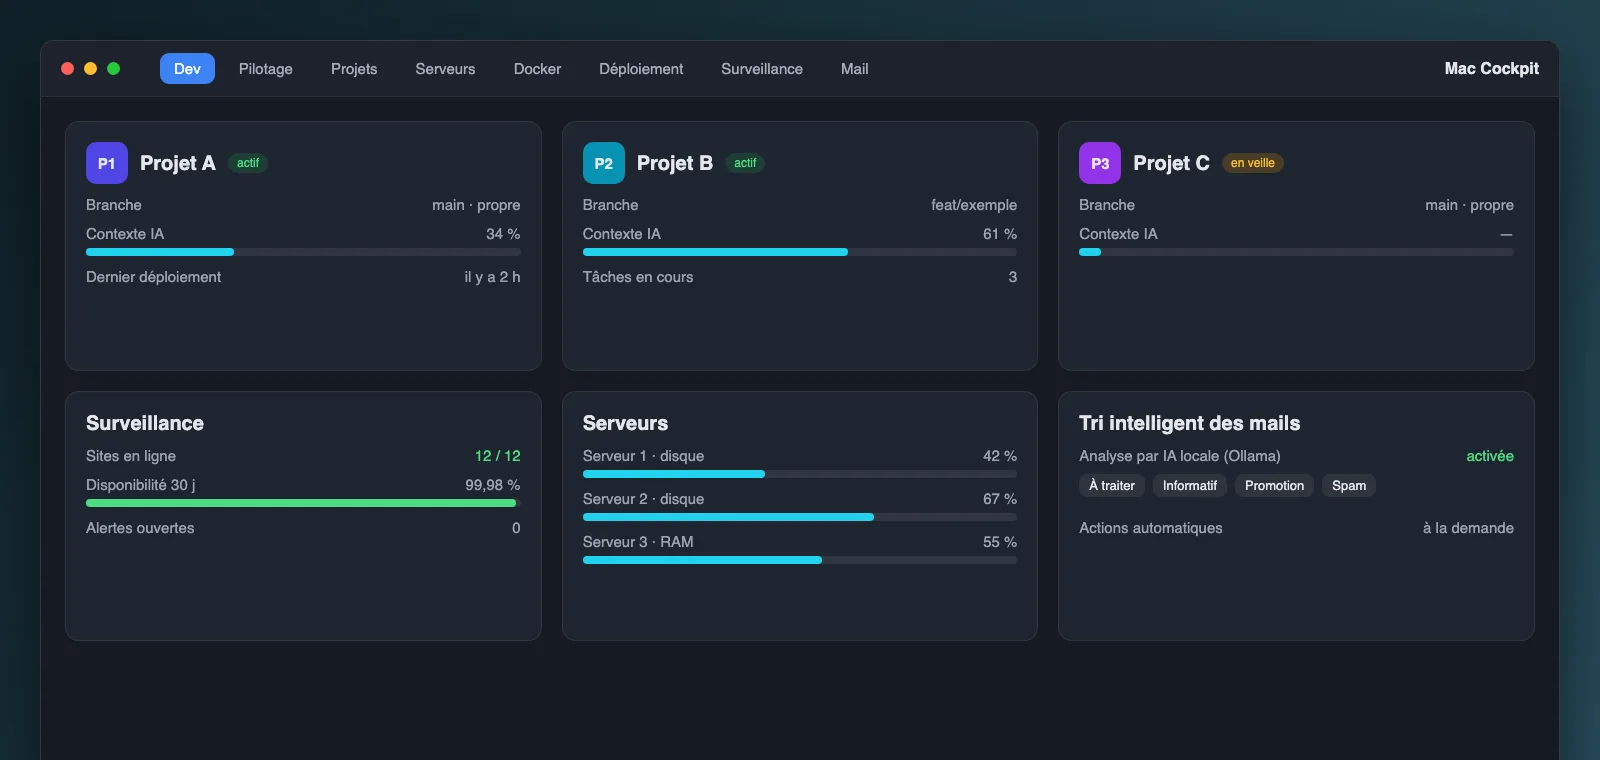Switch to the Projets tab

[354, 68]
